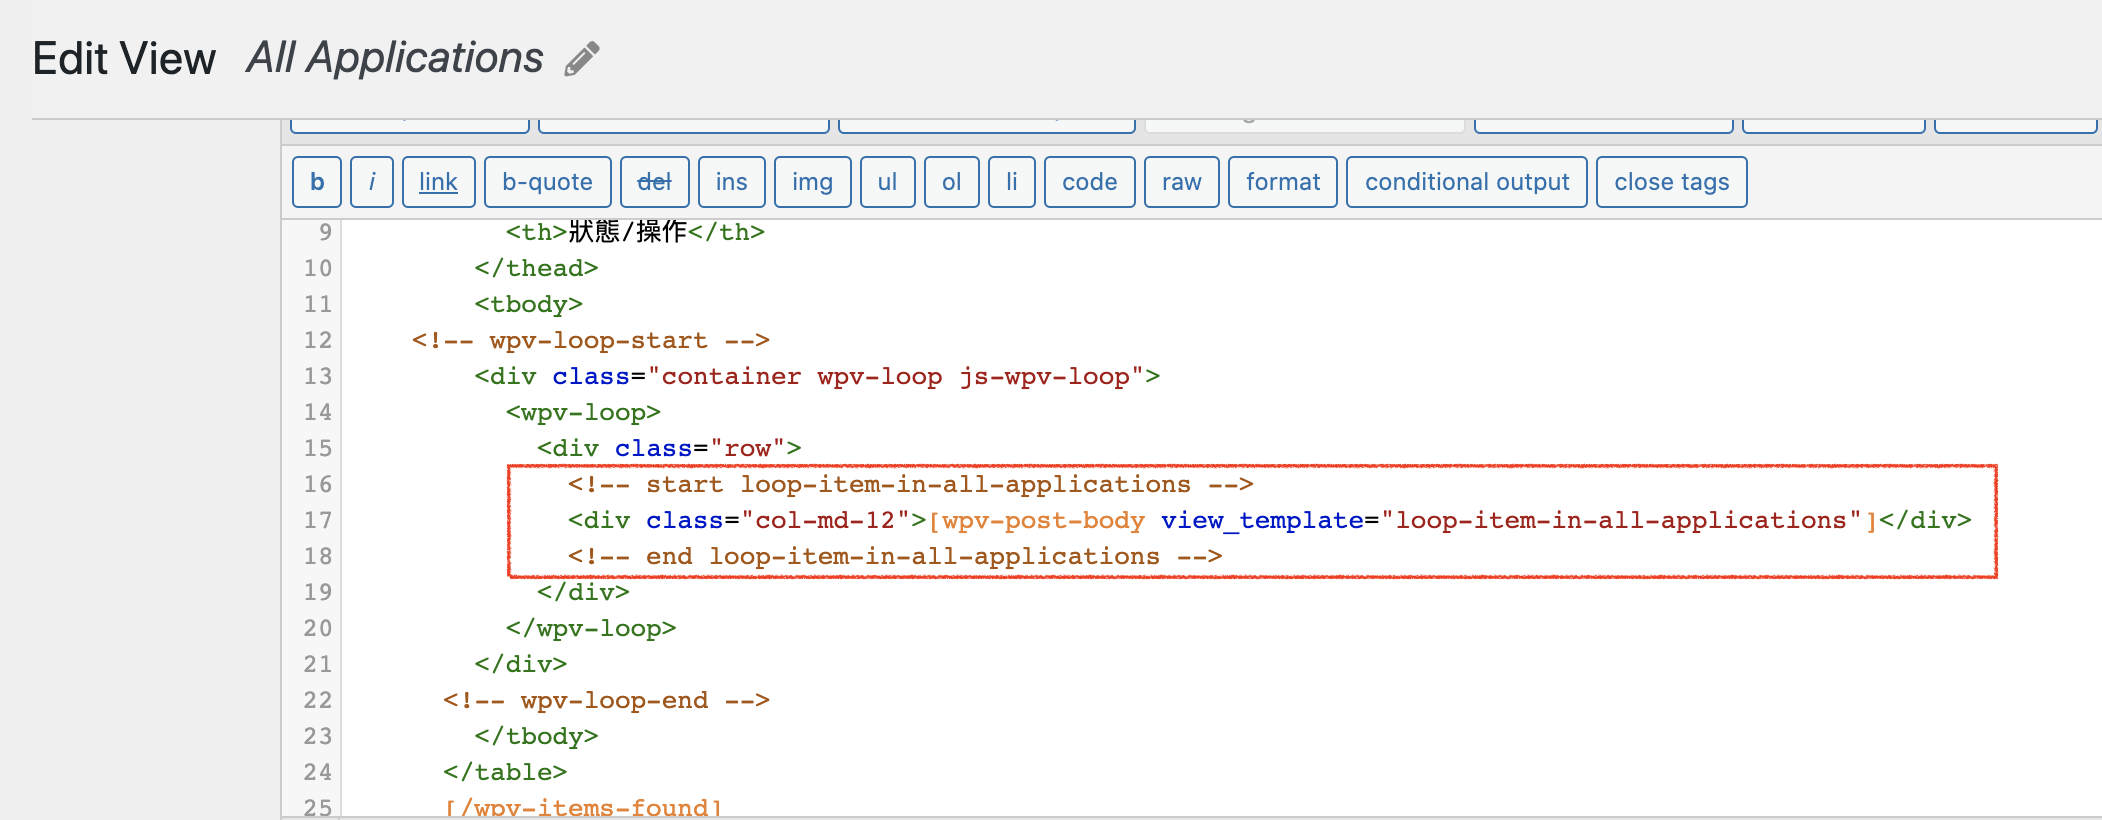Edit the All Applications title with the pencil icon
The height and width of the screenshot is (820, 2102).
click(x=582, y=59)
